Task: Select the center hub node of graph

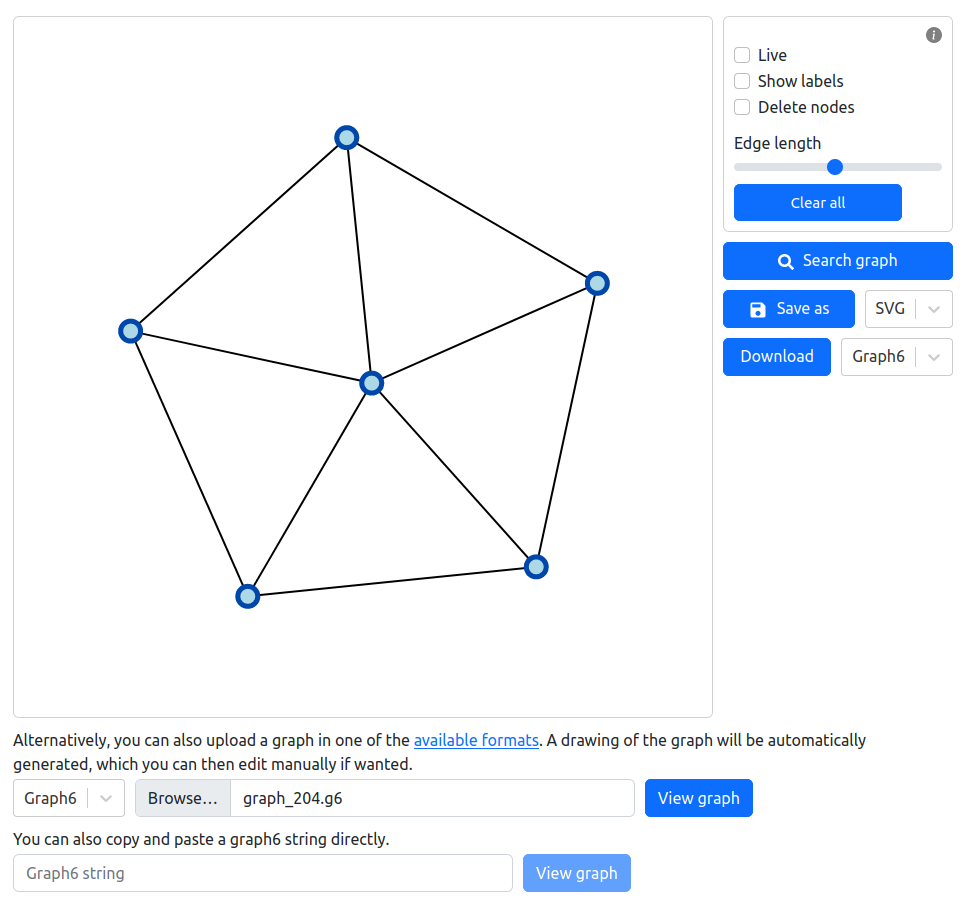Action: [x=372, y=384]
